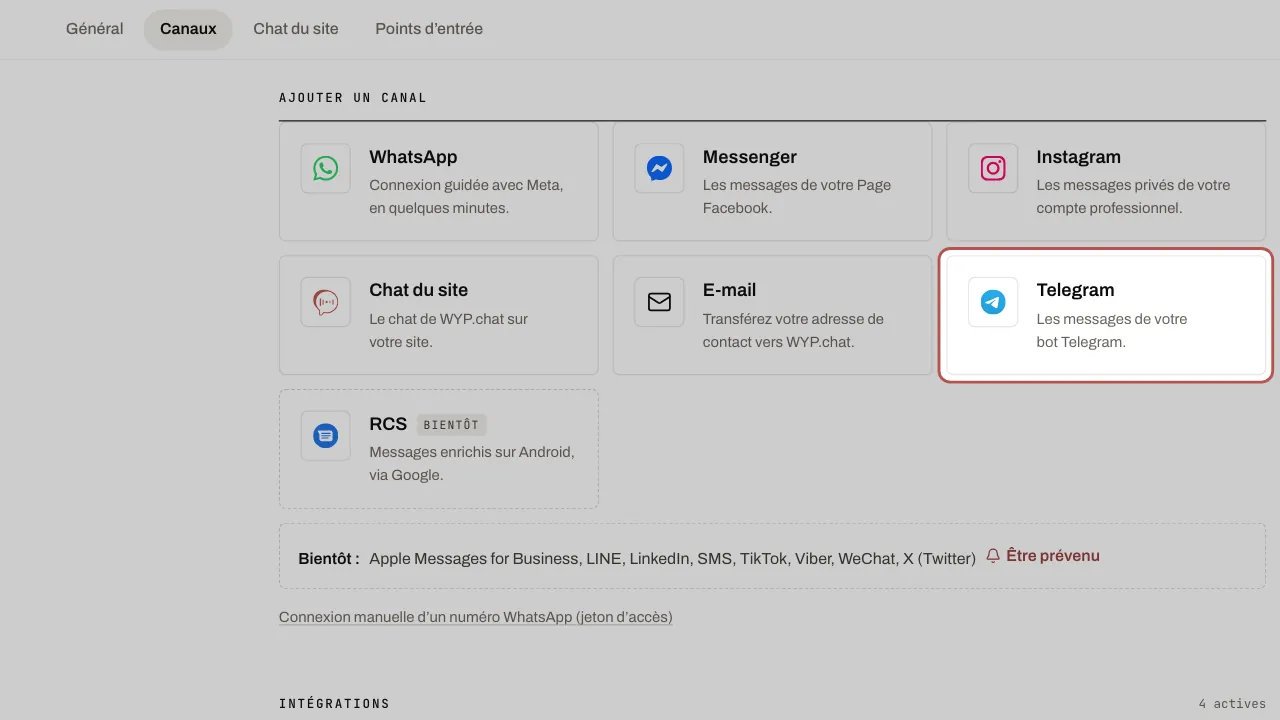Pick the E-mail channel card

click(x=772, y=315)
